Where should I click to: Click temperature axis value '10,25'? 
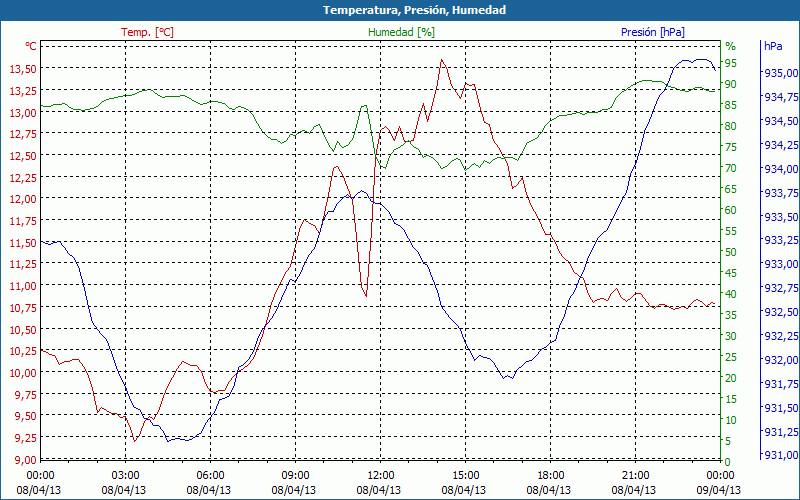click(23, 351)
